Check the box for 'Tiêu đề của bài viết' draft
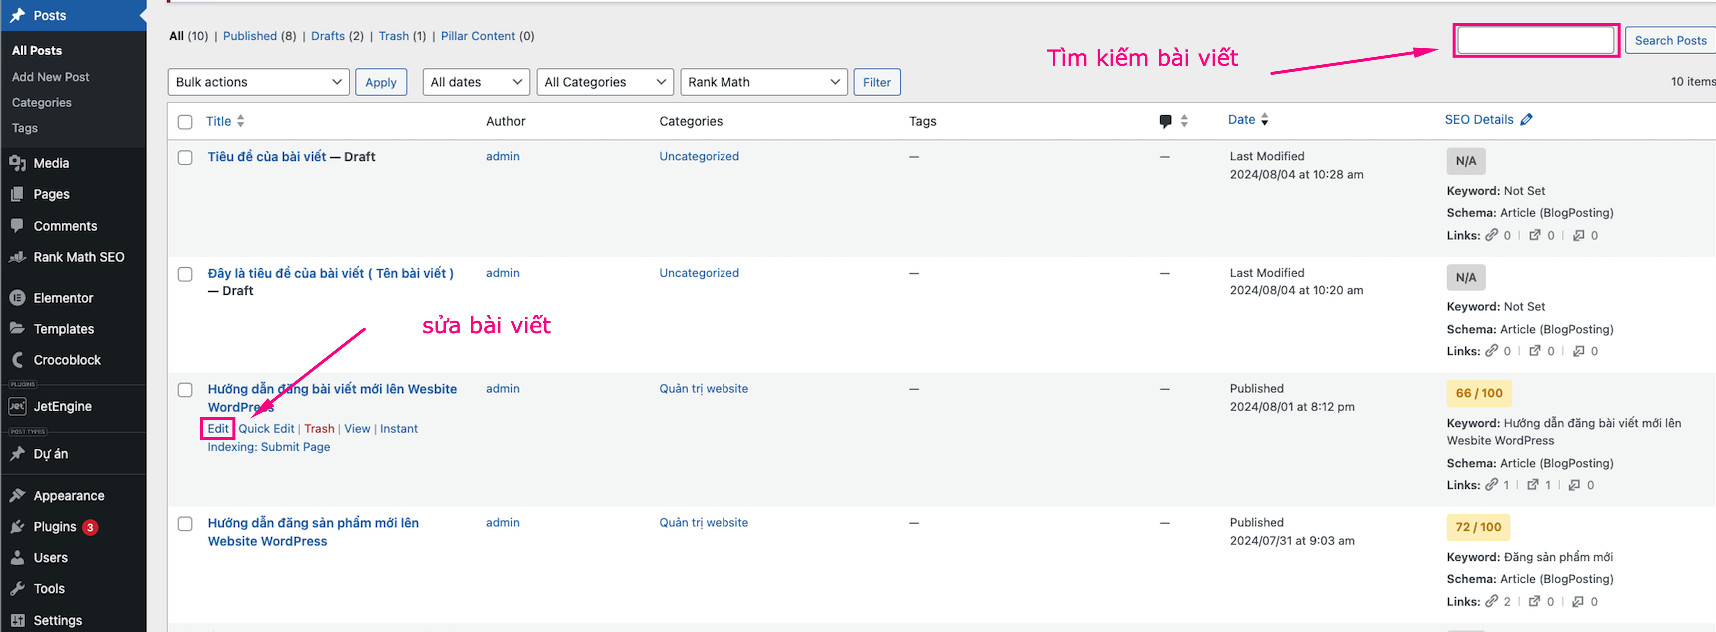The image size is (1716, 632). pyautogui.click(x=185, y=158)
